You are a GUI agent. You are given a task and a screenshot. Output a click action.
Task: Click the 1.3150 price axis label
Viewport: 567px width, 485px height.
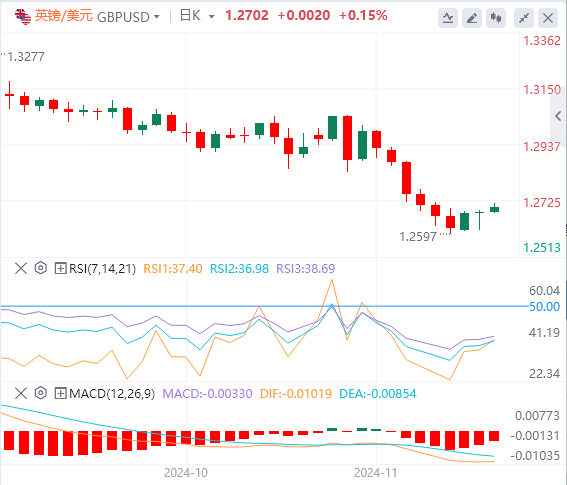[x=542, y=90]
